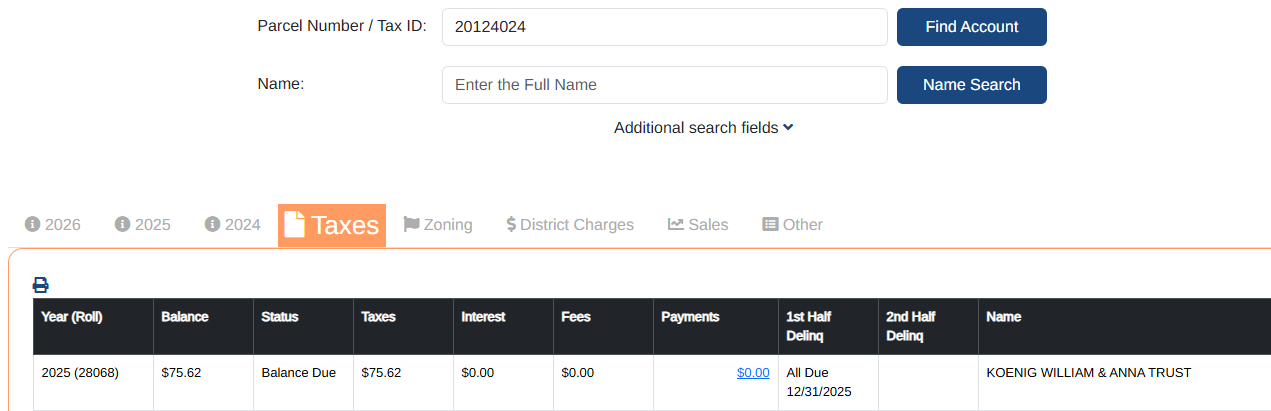Click the info icon beside 2024

click(x=212, y=224)
